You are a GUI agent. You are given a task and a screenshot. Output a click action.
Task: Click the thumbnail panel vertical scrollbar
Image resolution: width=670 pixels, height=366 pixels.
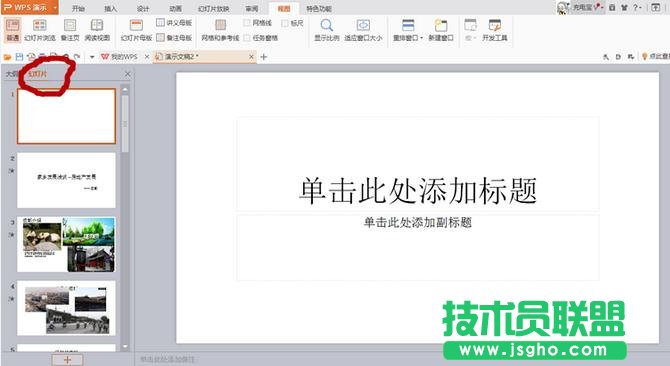[x=125, y=124]
